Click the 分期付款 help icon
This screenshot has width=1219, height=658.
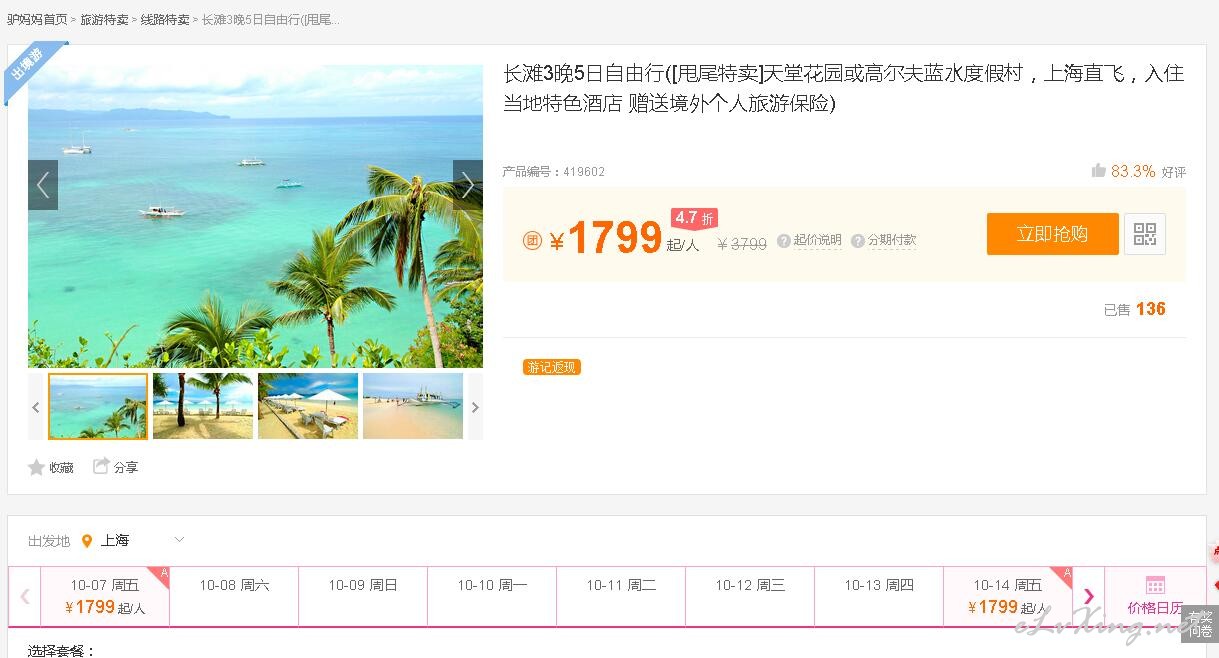pos(858,240)
